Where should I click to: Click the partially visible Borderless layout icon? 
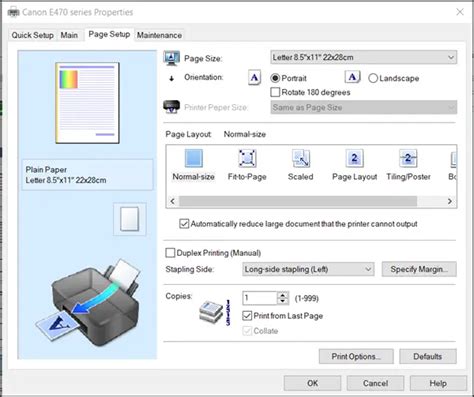tap(453, 159)
